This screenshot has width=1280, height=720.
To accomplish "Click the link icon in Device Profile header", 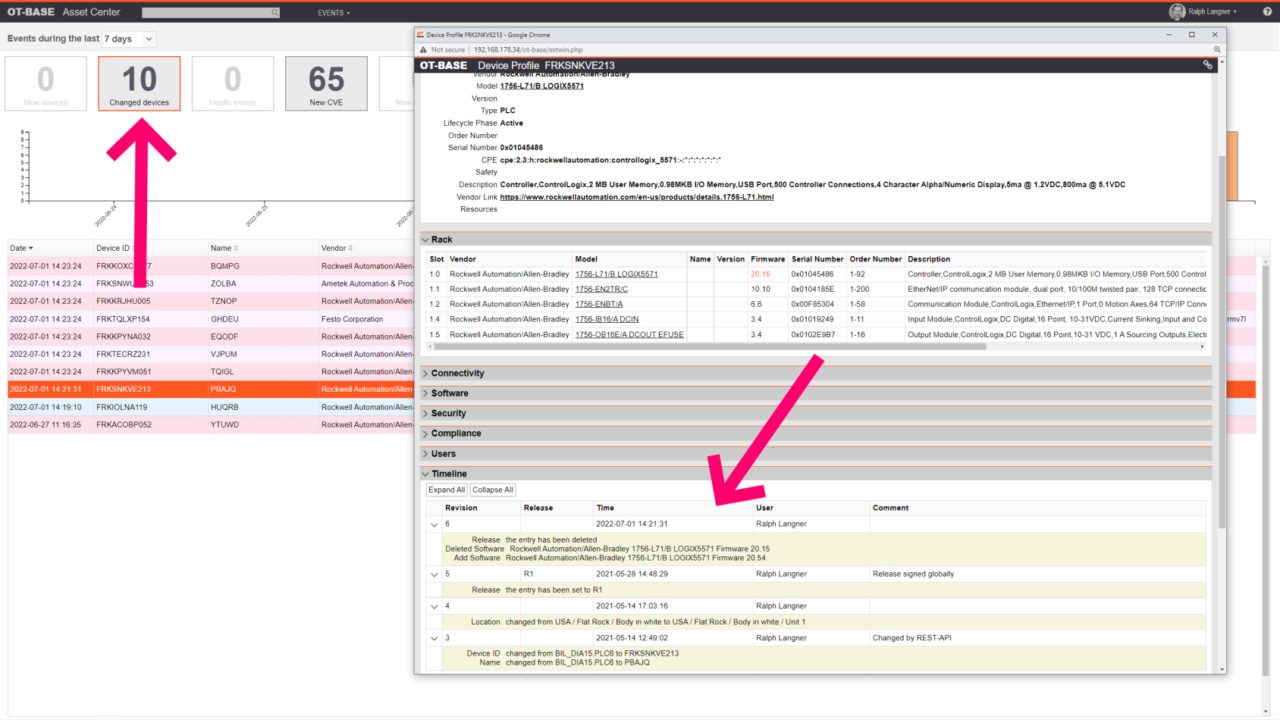I will coord(1208,65).
